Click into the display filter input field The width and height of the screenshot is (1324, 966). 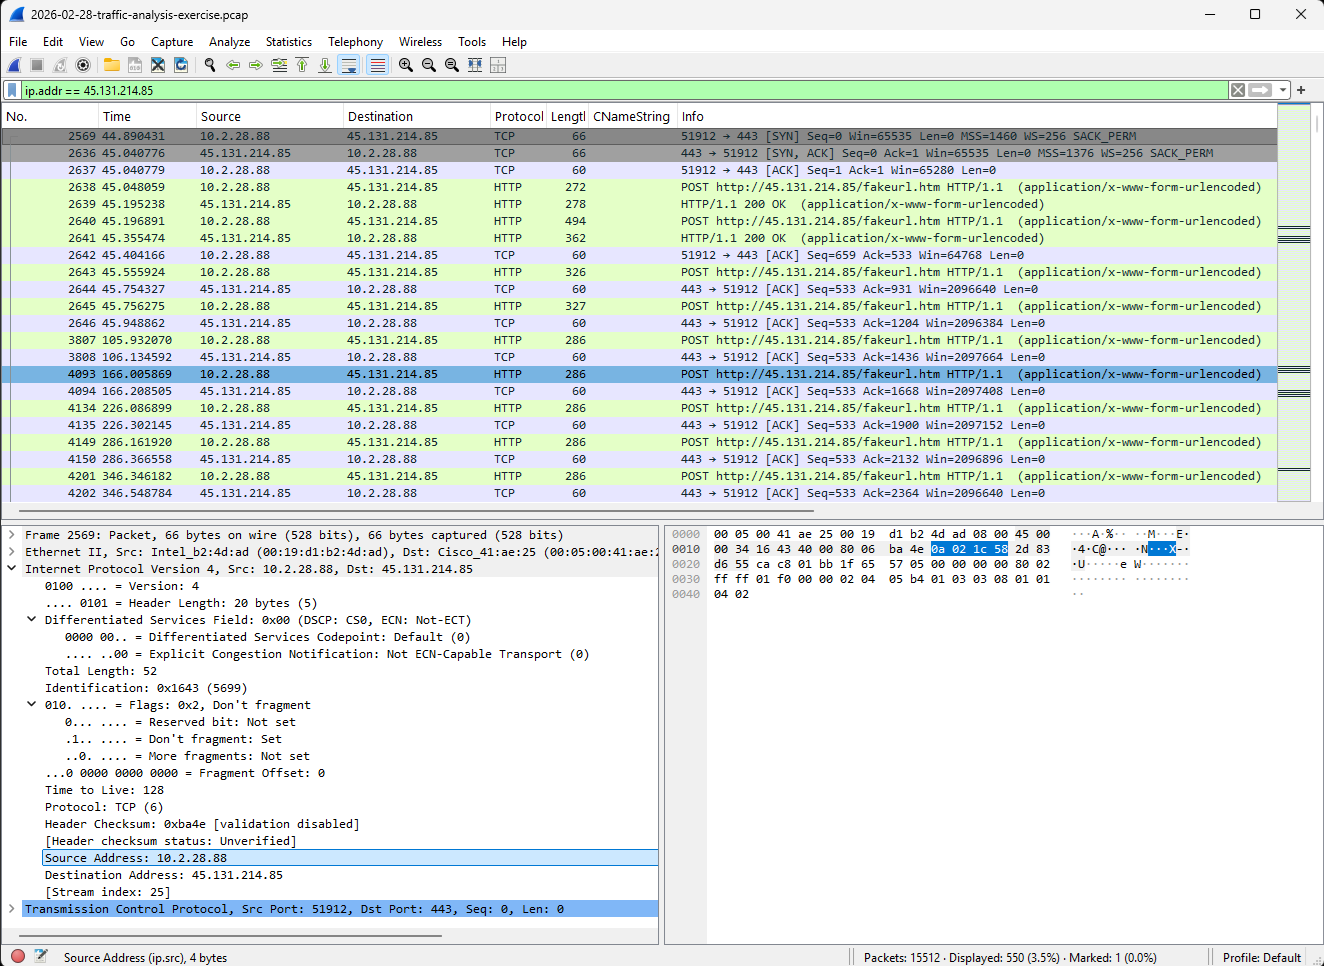(x=600, y=90)
